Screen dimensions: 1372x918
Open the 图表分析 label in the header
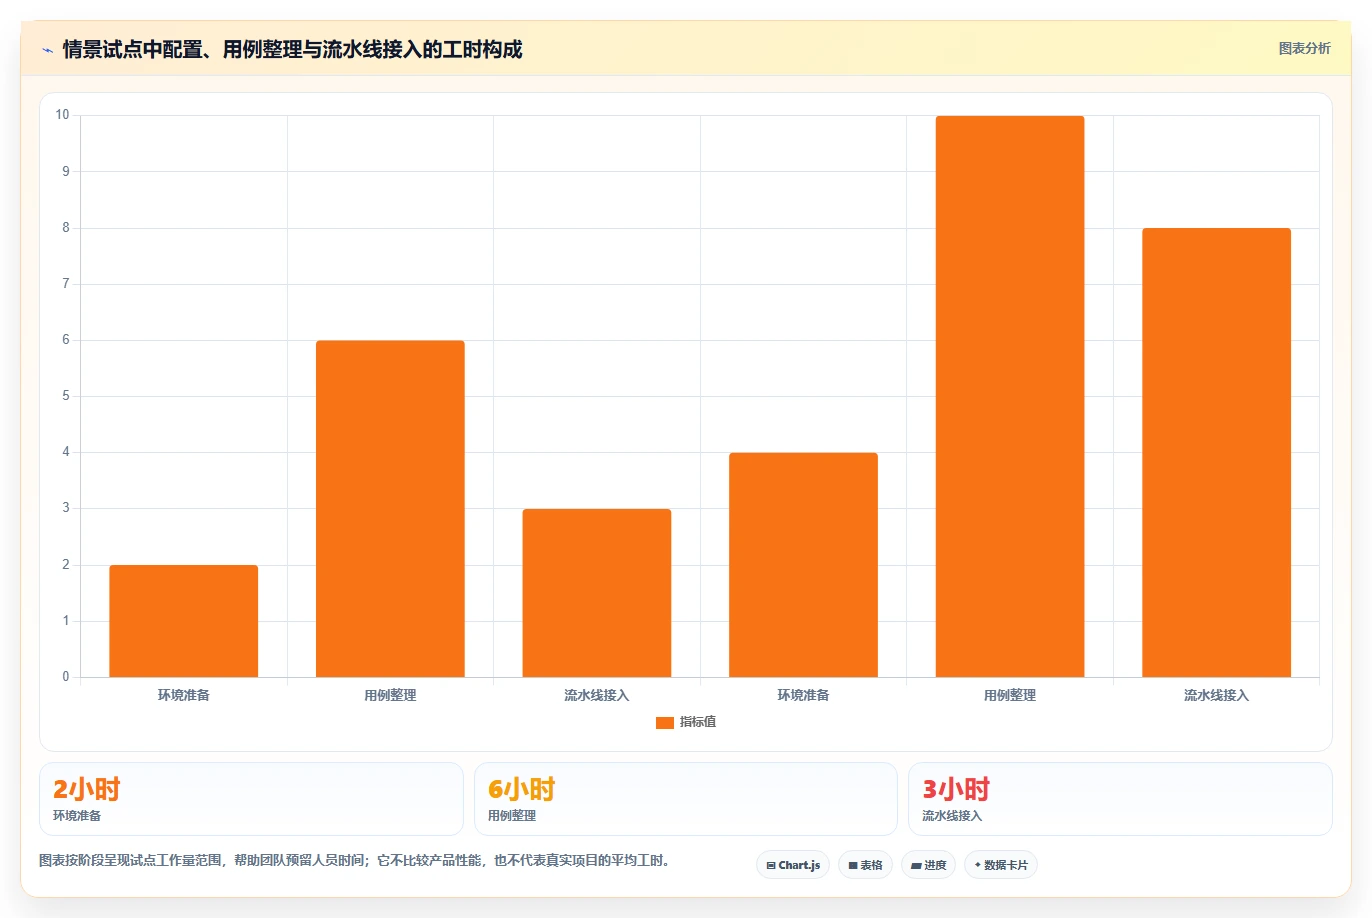click(1304, 48)
